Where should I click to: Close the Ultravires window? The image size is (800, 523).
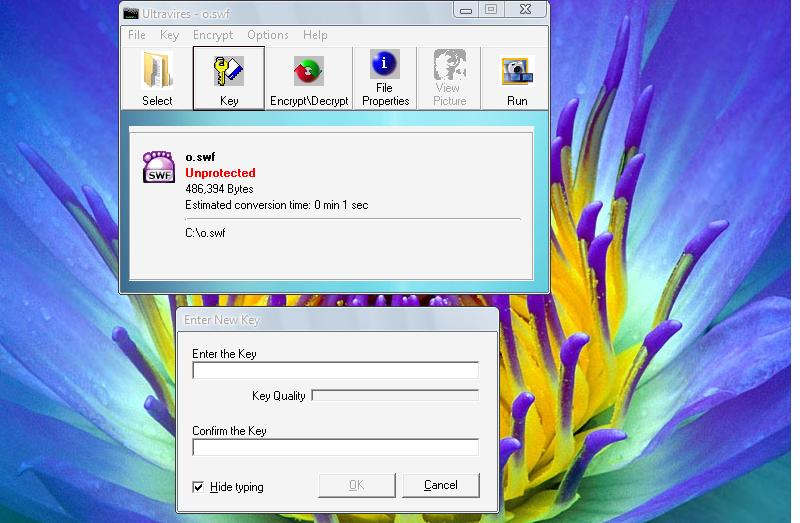point(526,10)
